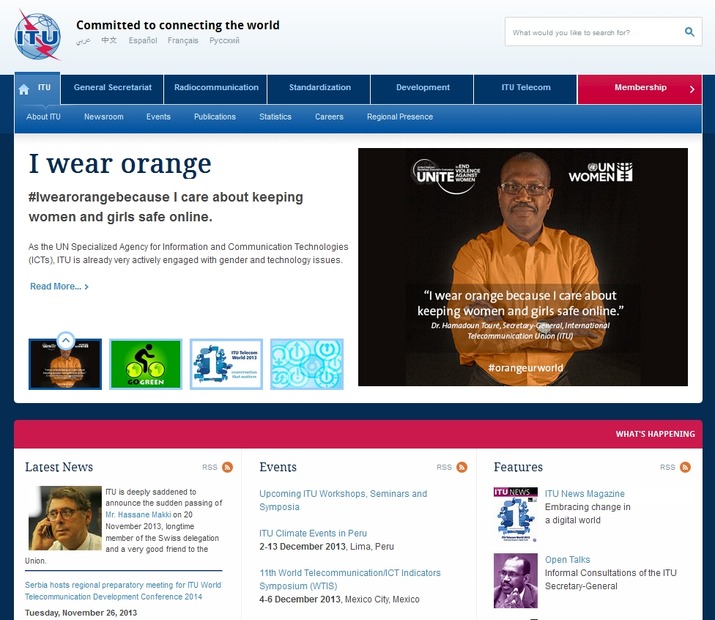Click RSS label next to Features
Viewport: 715px width, 620px height.
[x=668, y=467]
